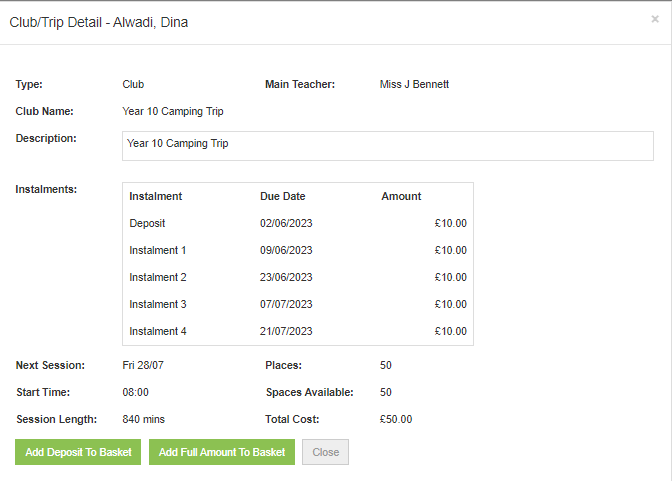
Task: Select the Instalment 2 row
Action: coord(298,277)
